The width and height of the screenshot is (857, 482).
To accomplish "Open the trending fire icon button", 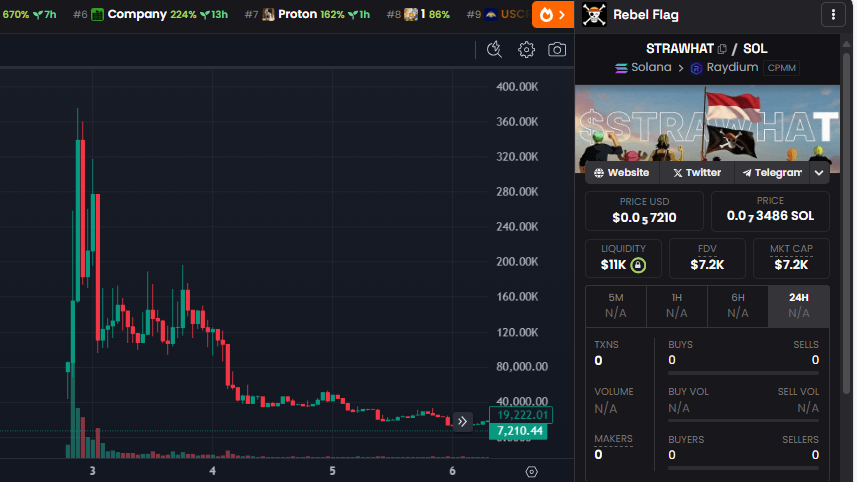I will 553,15.
